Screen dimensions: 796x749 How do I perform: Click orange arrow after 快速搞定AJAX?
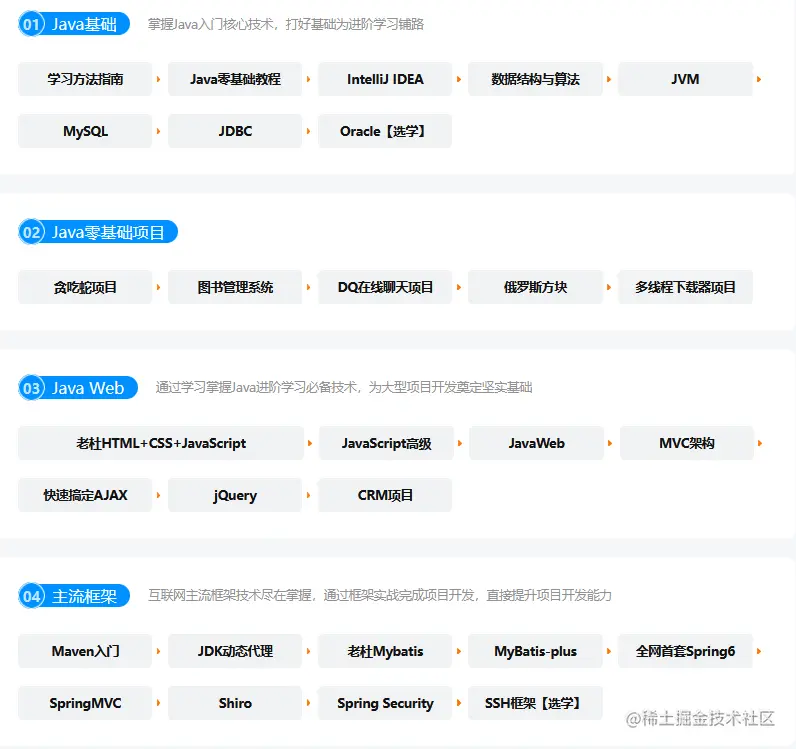(x=158, y=495)
